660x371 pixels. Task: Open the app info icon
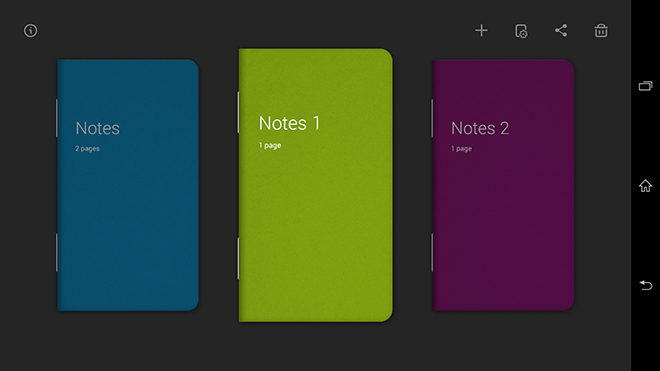[x=30, y=31]
